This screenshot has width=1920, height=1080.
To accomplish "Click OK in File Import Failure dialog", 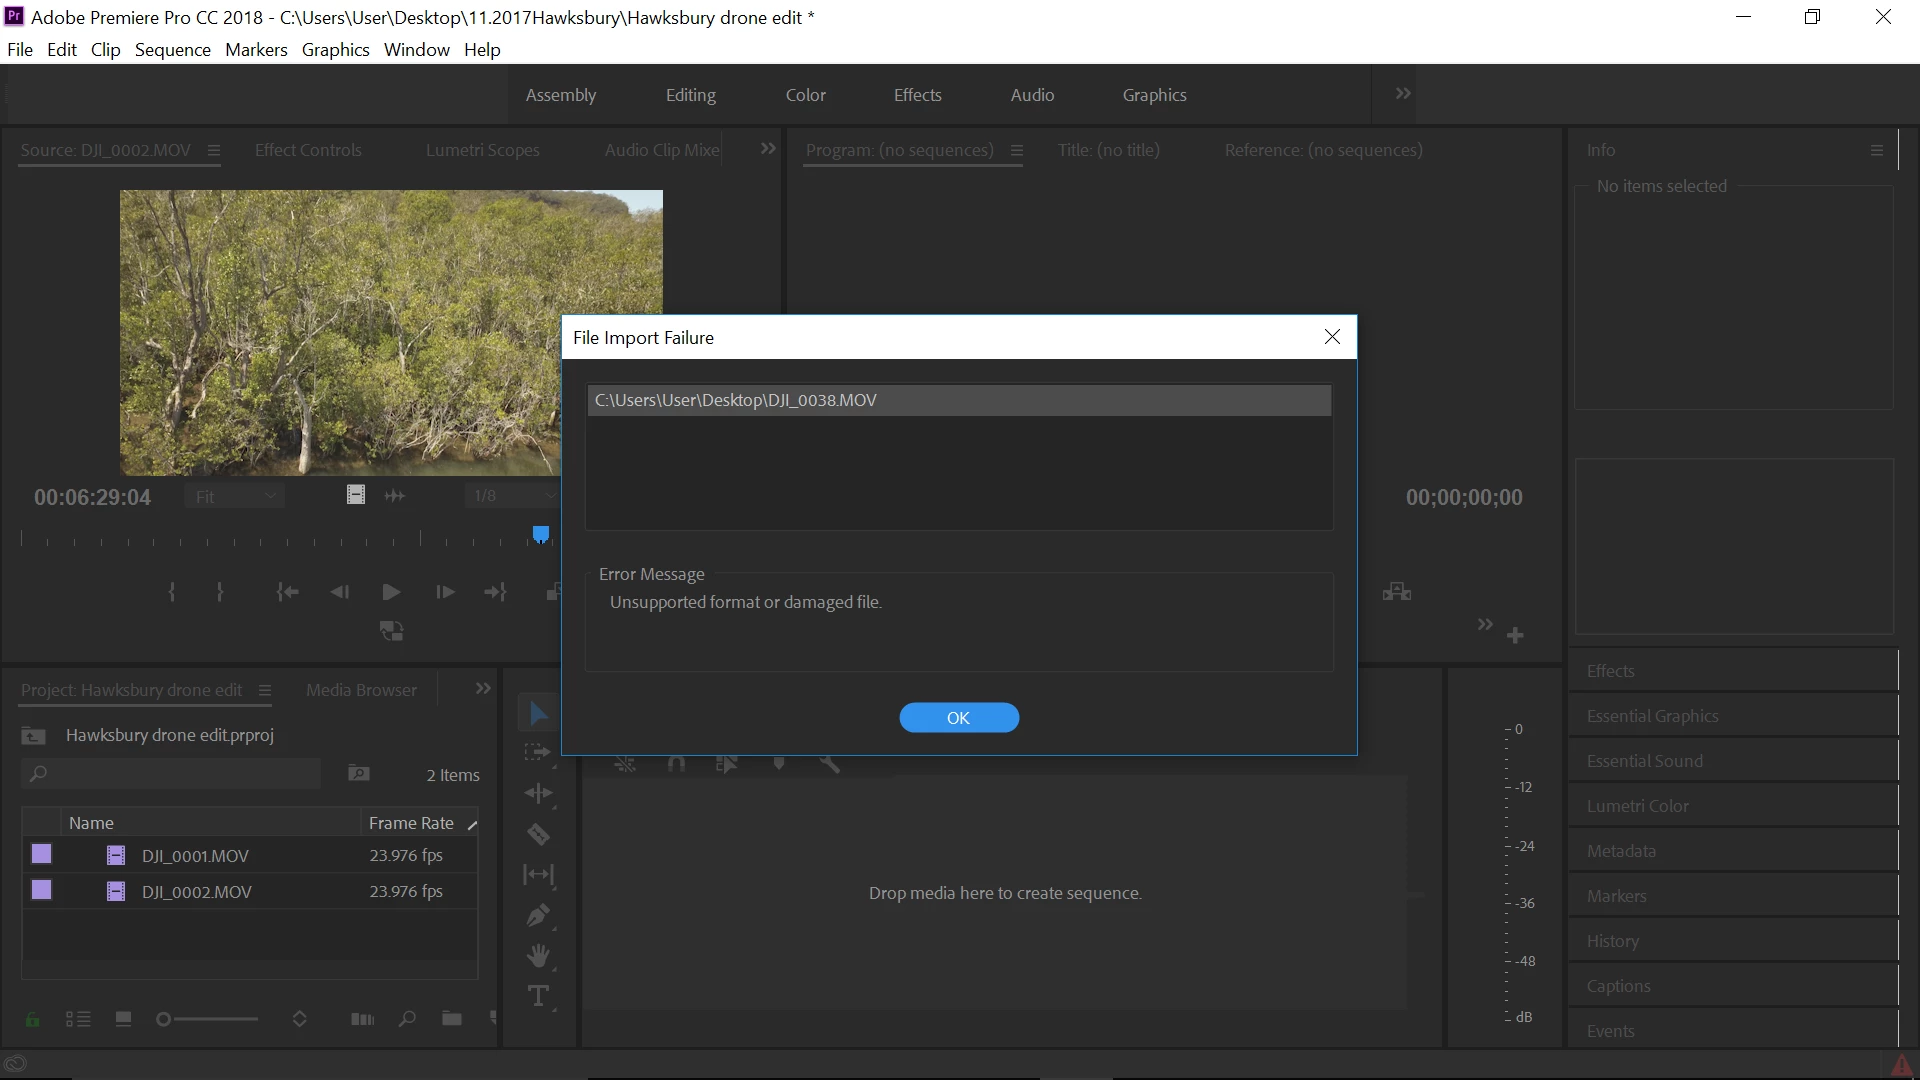I will (x=958, y=718).
